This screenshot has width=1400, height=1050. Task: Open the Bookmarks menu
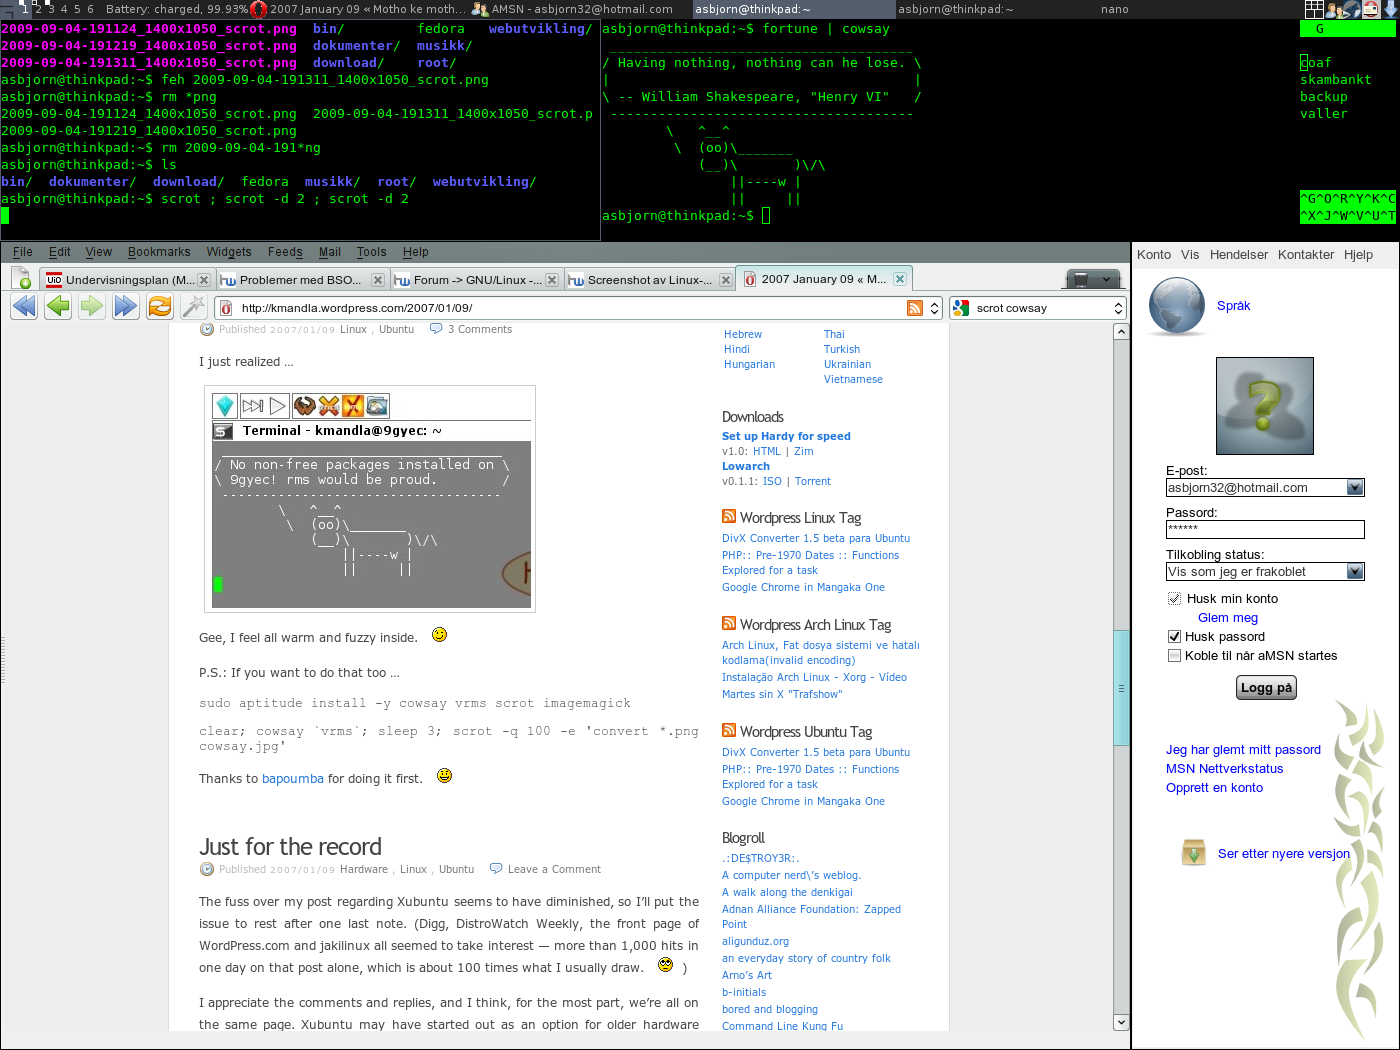(x=159, y=252)
